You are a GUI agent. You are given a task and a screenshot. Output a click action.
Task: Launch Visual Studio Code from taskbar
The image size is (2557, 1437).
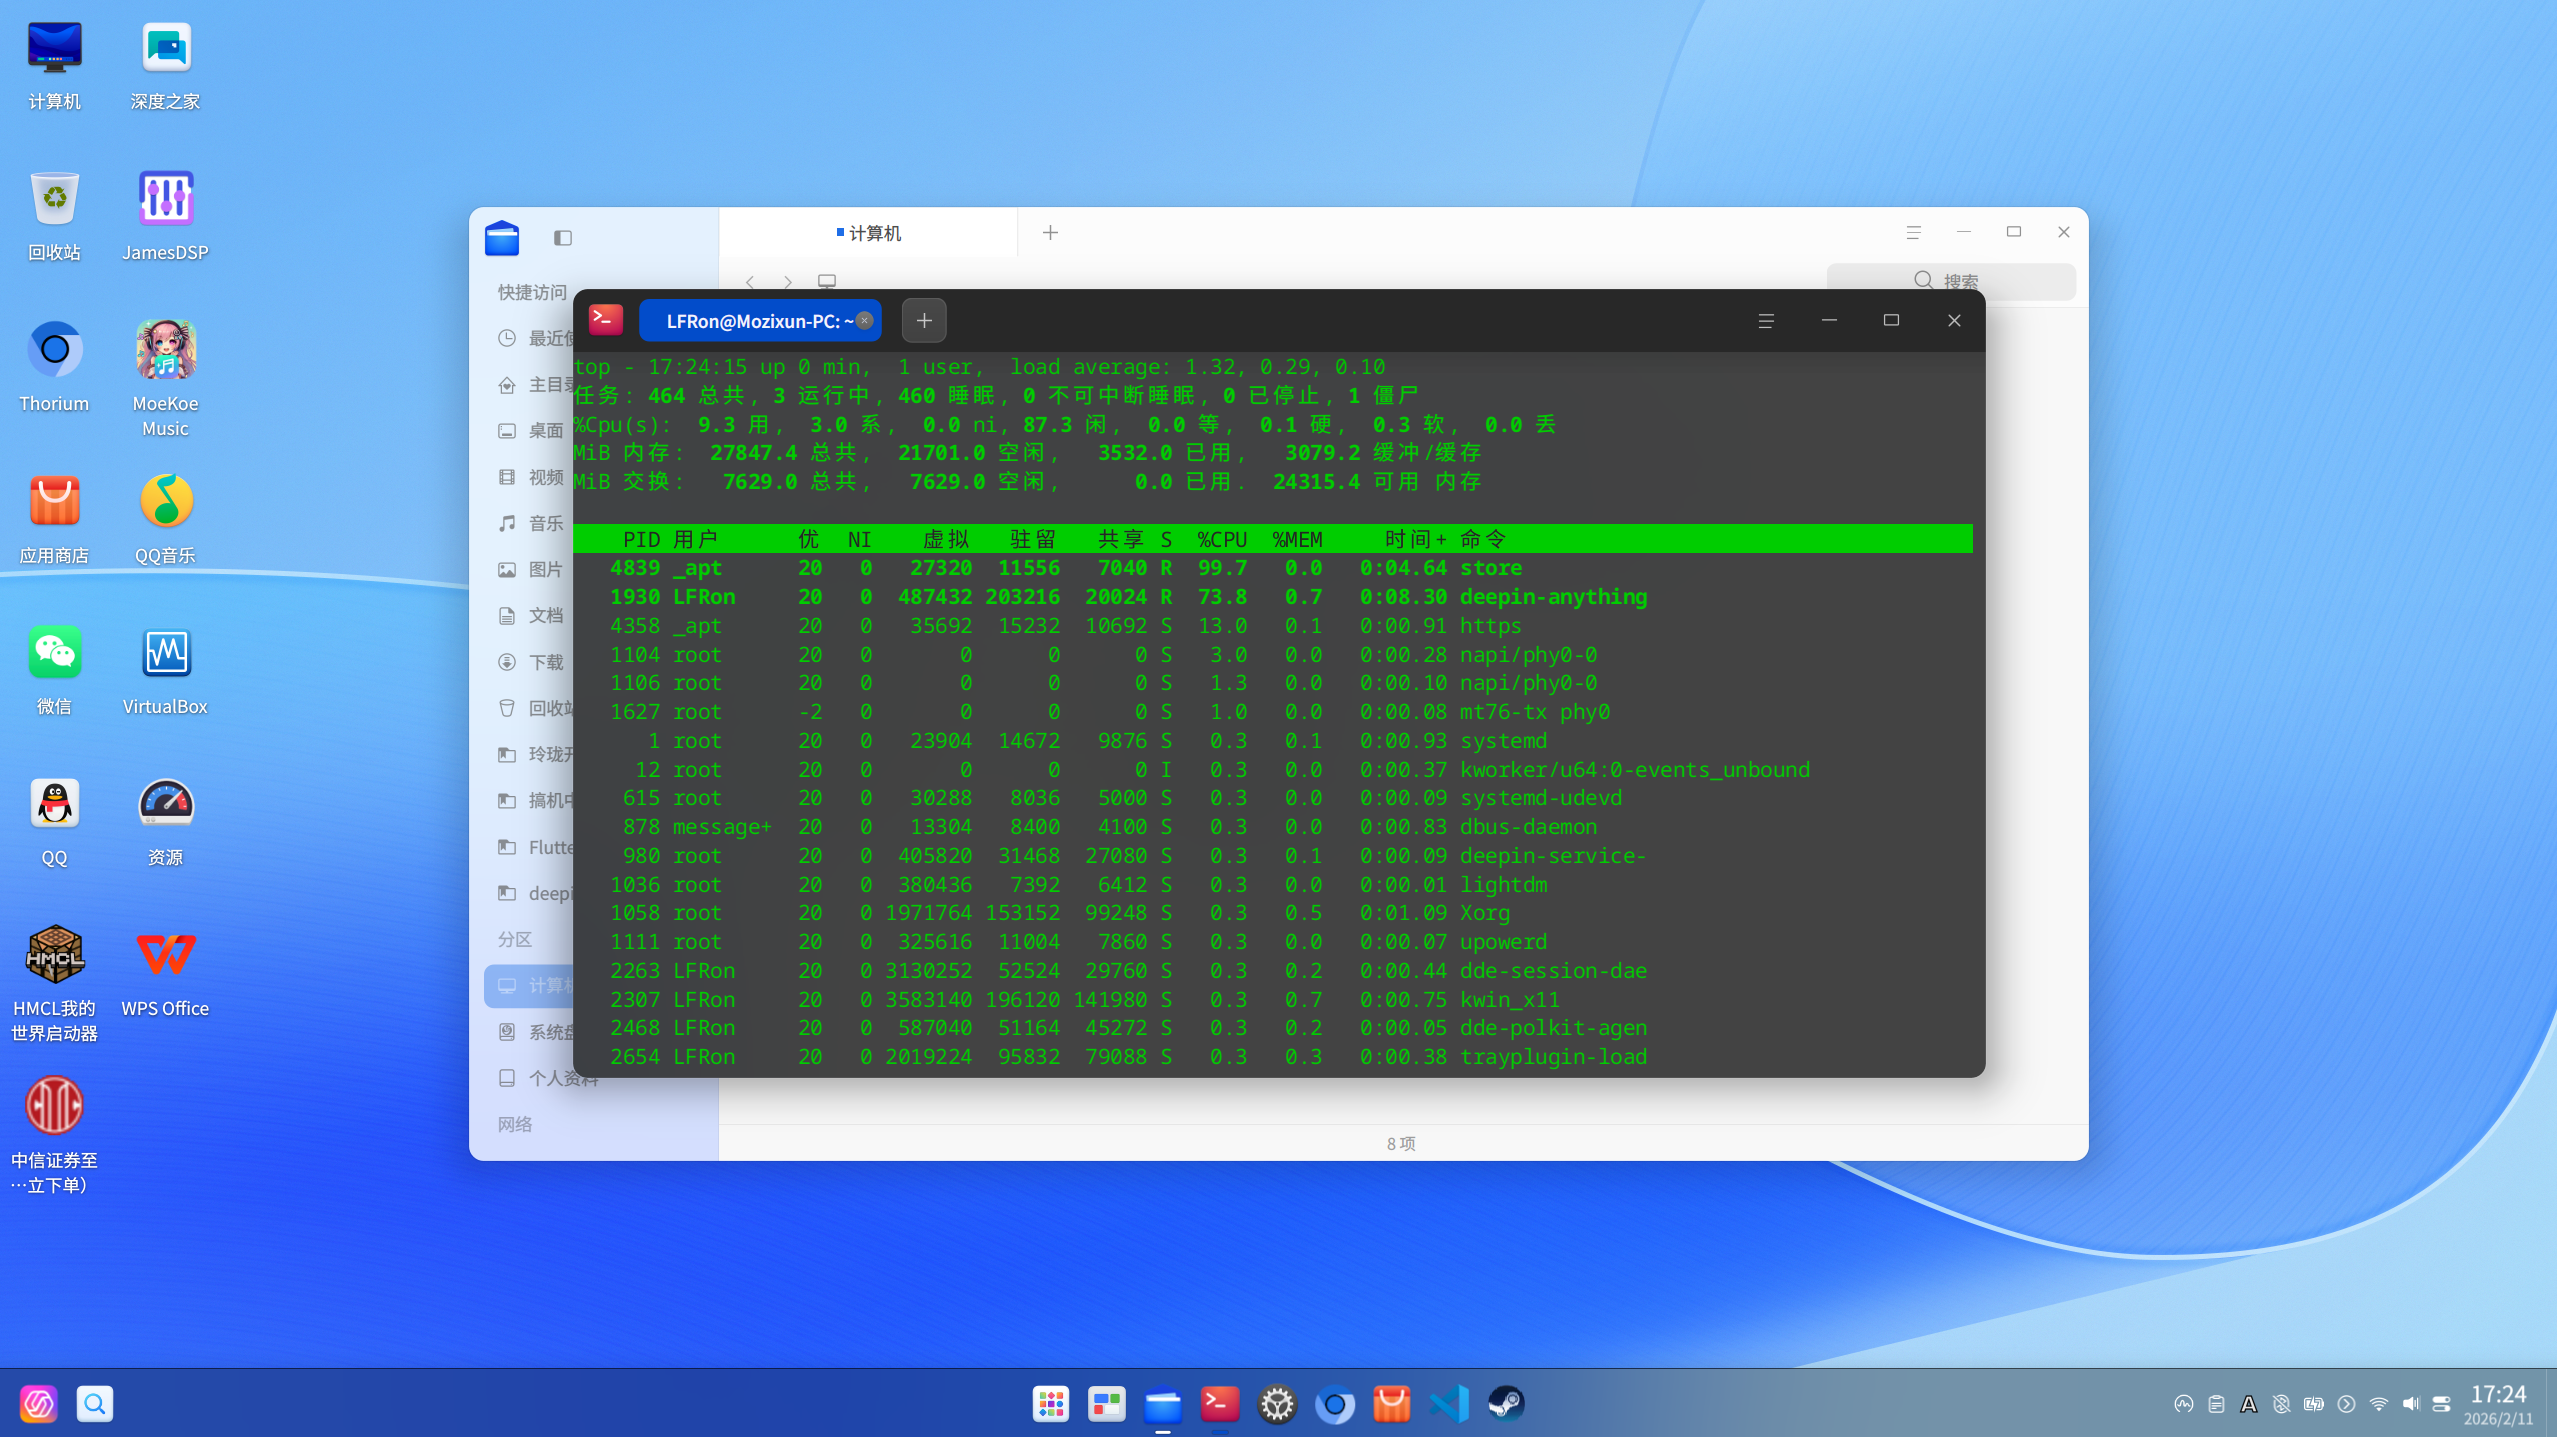(1448, 1404)
